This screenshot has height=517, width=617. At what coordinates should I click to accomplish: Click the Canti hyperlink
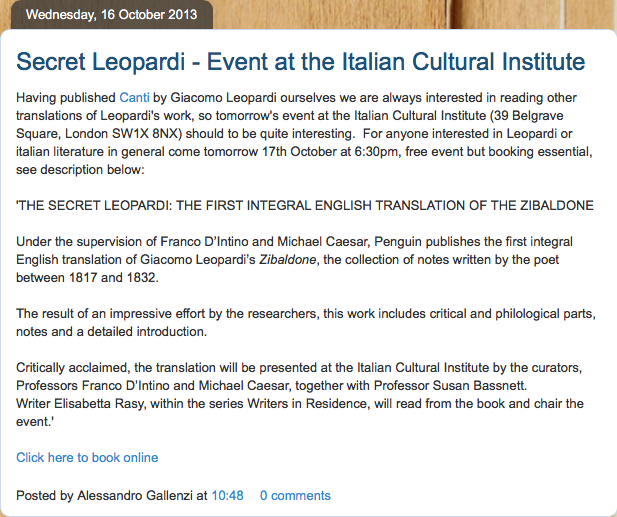point(133,98)
